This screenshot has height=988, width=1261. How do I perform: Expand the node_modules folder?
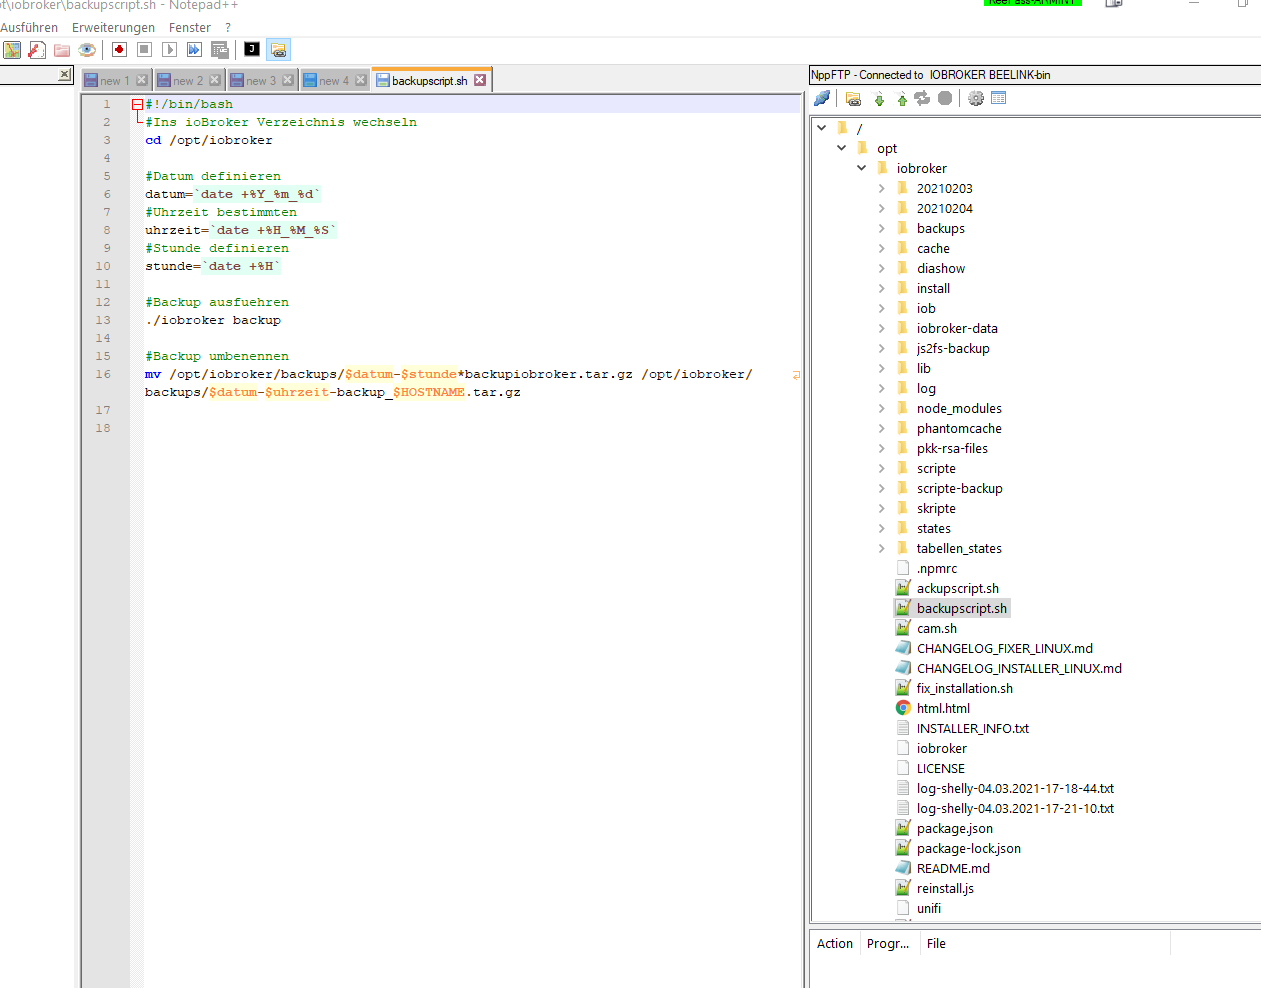tap(881, 408)
